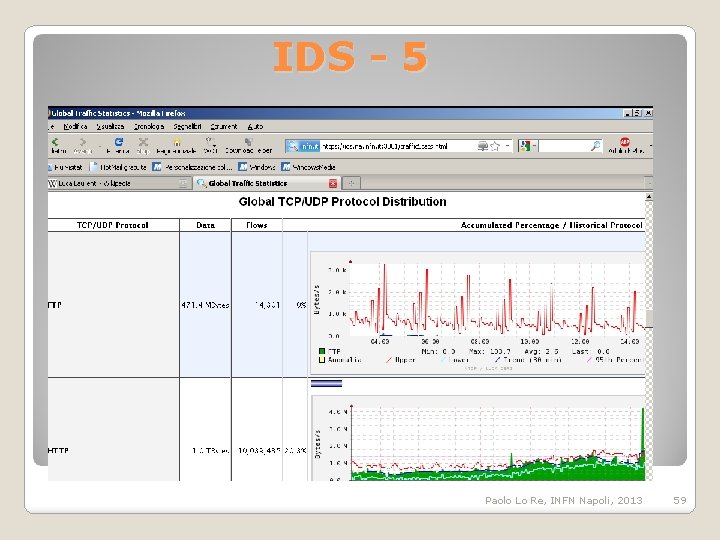Switch to the Wikipedia tab
Image resolution: width=720 pixels, height=540 pixels.
[x=119, y=183]
